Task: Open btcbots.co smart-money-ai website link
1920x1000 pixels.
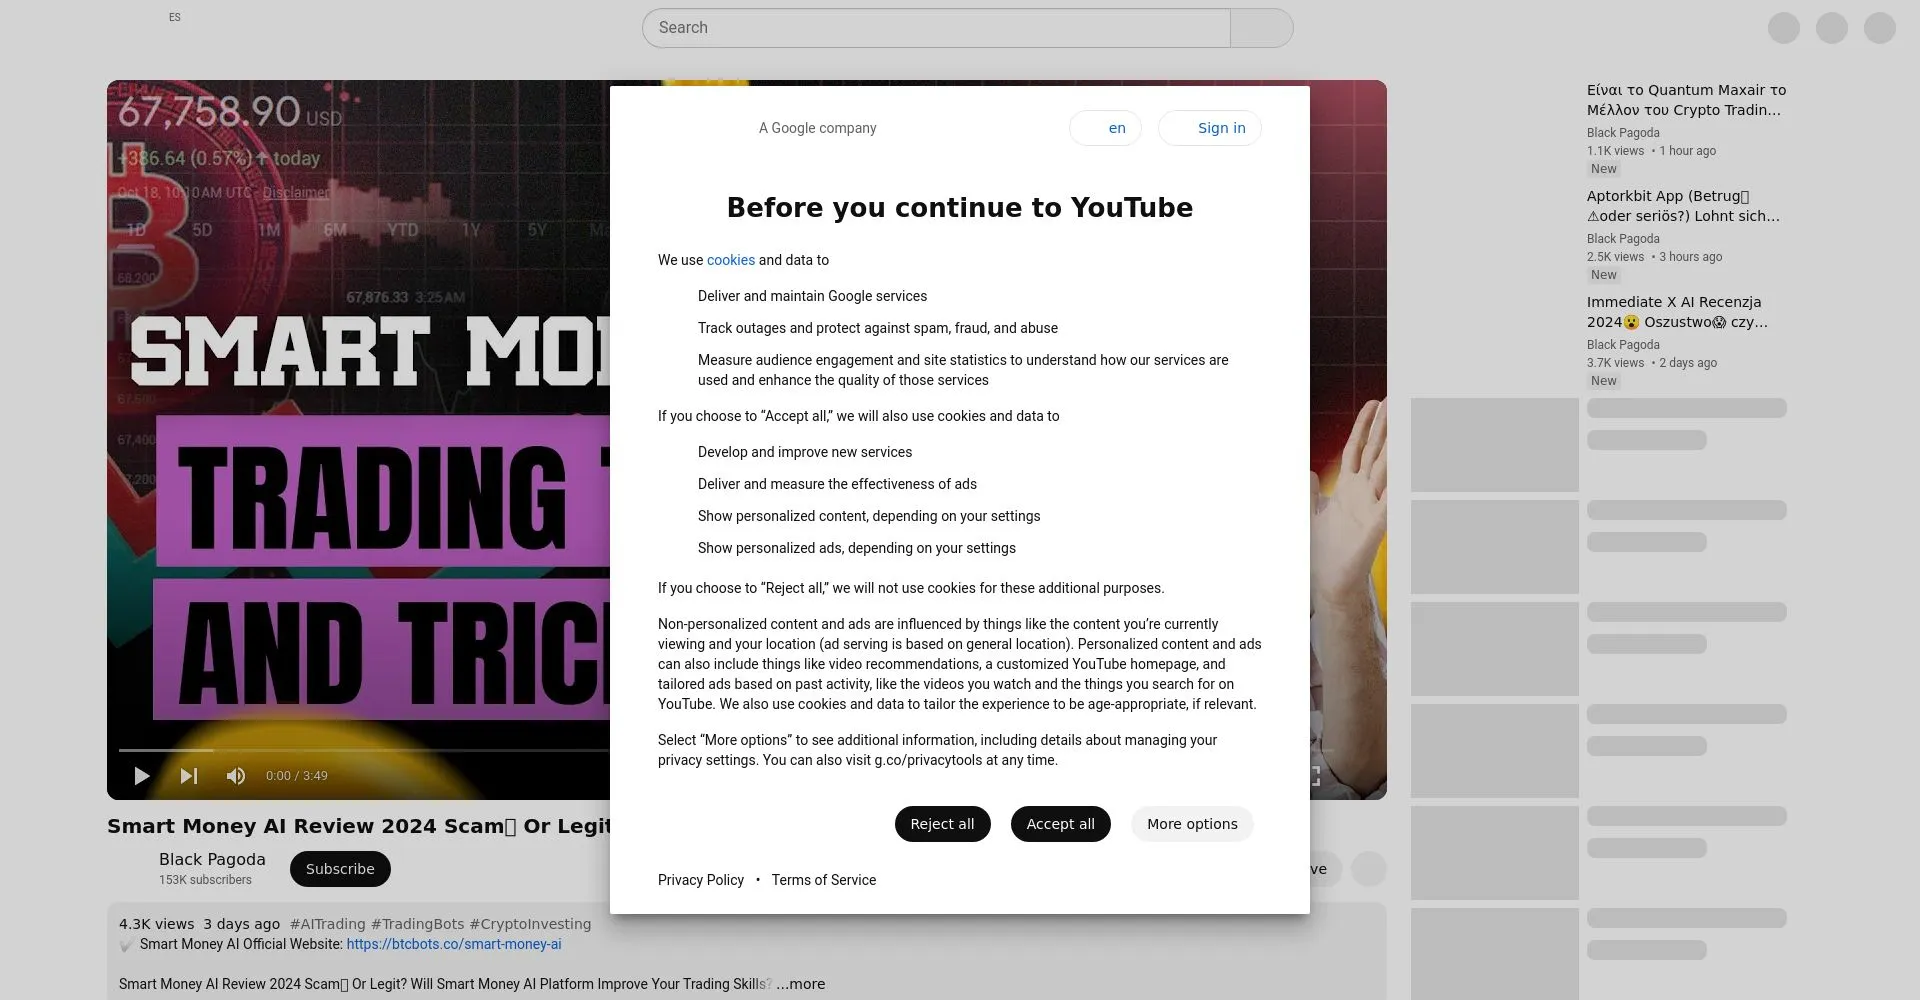Action: 454,944
